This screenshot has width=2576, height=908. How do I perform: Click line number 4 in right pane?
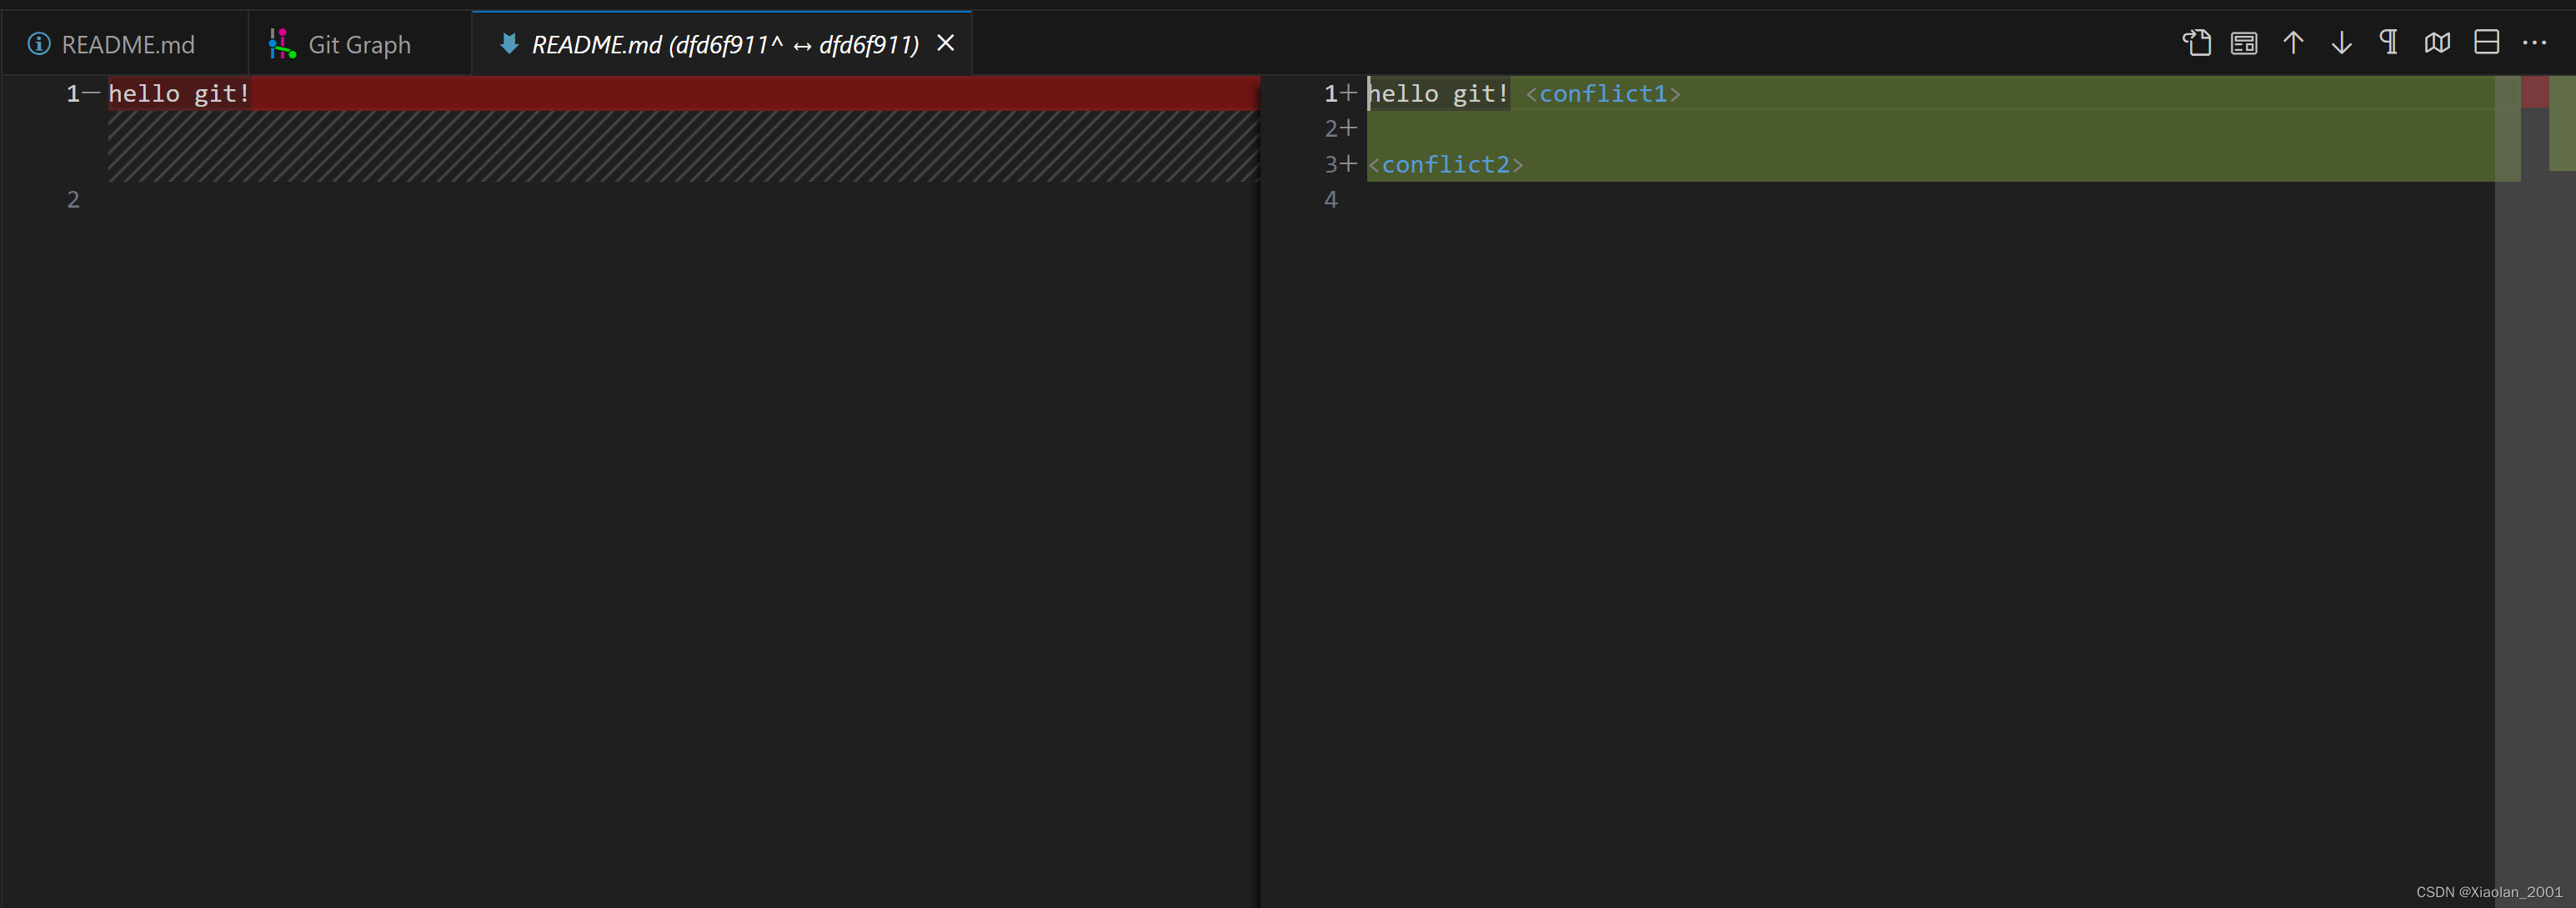click(x=1330, y=199)
